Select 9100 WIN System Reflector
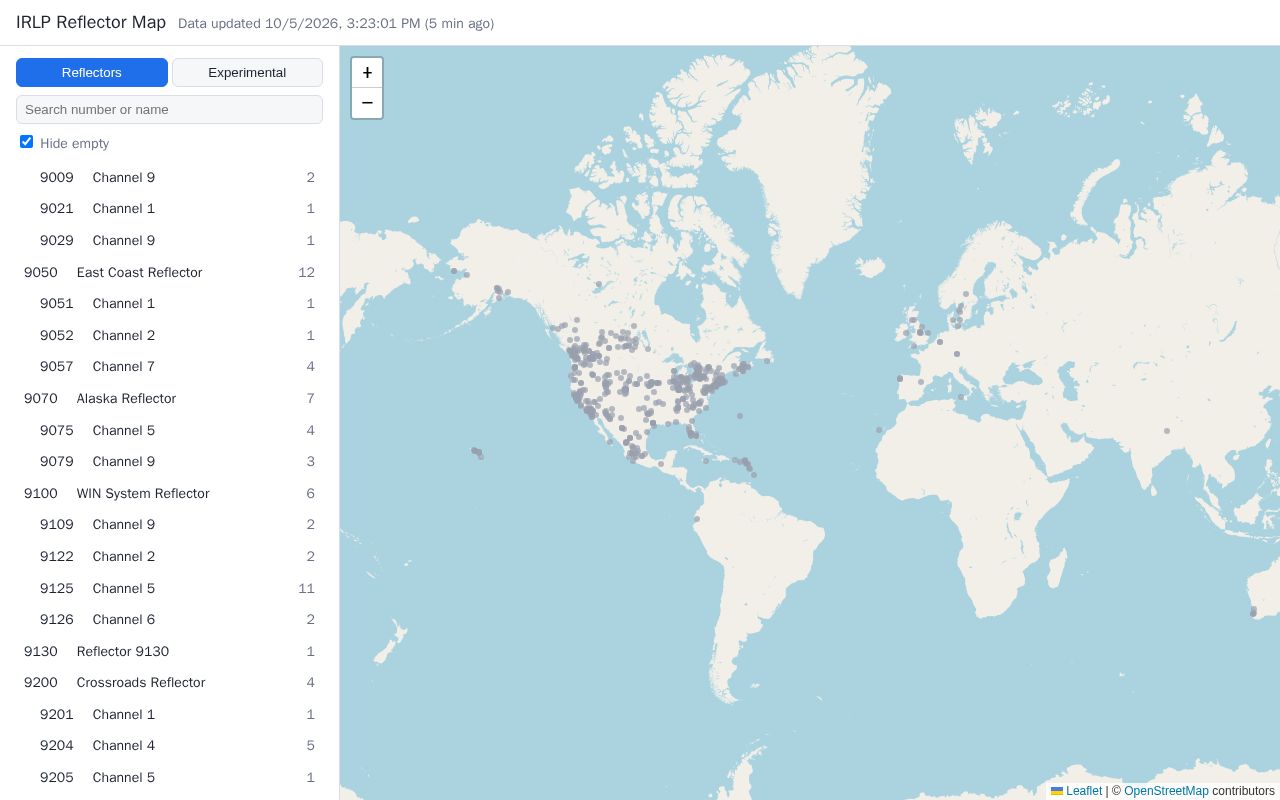 pyautogui.click(x=169, y=493)
